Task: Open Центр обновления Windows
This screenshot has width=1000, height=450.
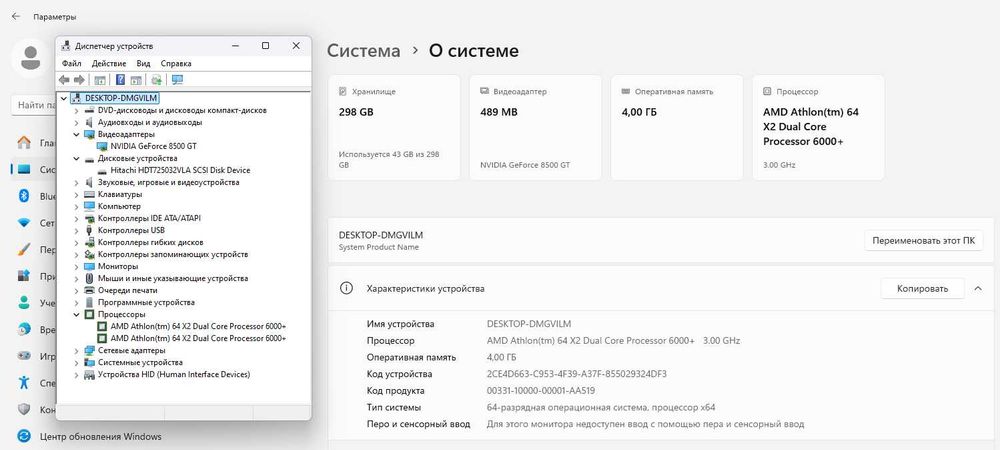Action: tap(101, 437)
